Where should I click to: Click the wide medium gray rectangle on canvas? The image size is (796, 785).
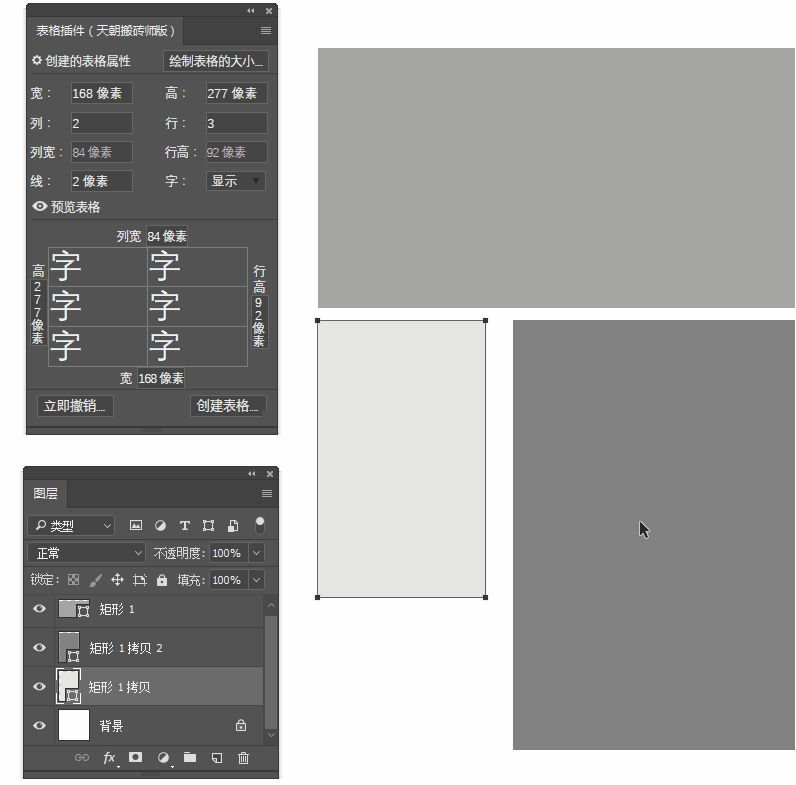click(556, 178)
